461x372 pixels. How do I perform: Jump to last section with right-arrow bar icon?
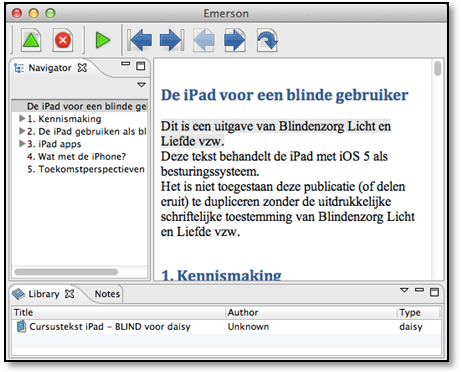pos(172,40)
